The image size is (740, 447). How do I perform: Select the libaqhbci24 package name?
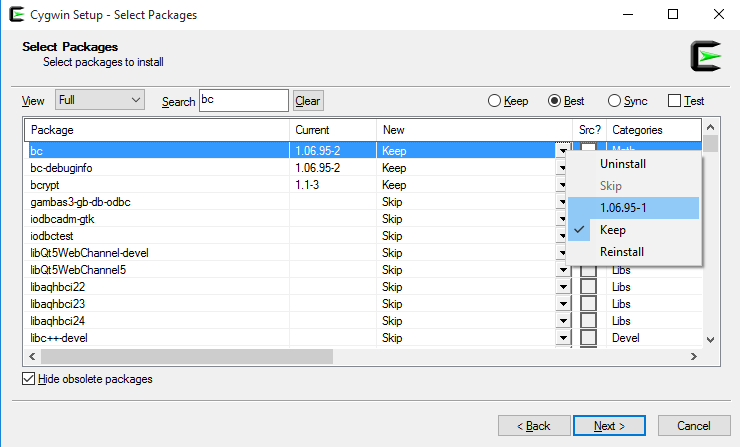pos(58,321)
